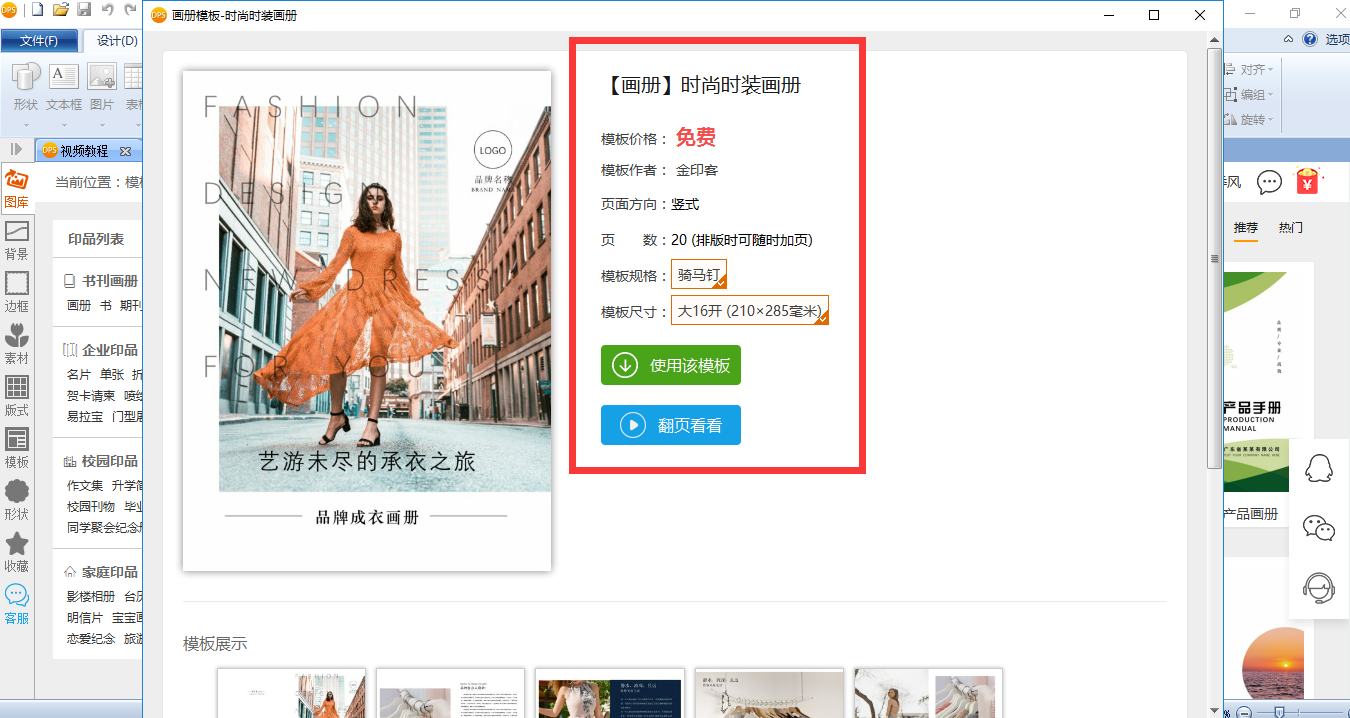Viewport: 1350px width, 718px height.
Task: Click the 产品手册 green brochure thumbnail
Action: pos(1254,382)
